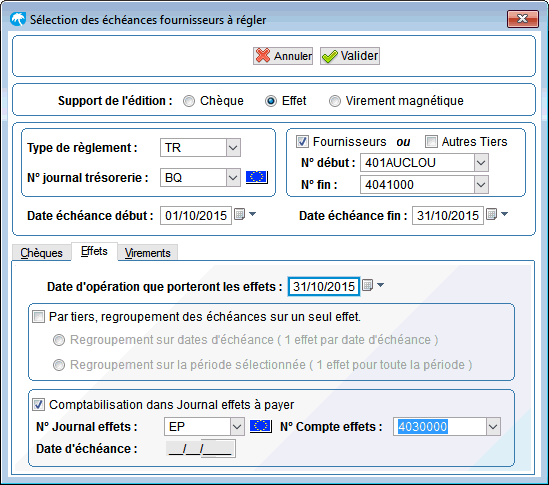Switch to the Chèques tab
The height and width of the screenshot is (485, 549).
[41, 253]
